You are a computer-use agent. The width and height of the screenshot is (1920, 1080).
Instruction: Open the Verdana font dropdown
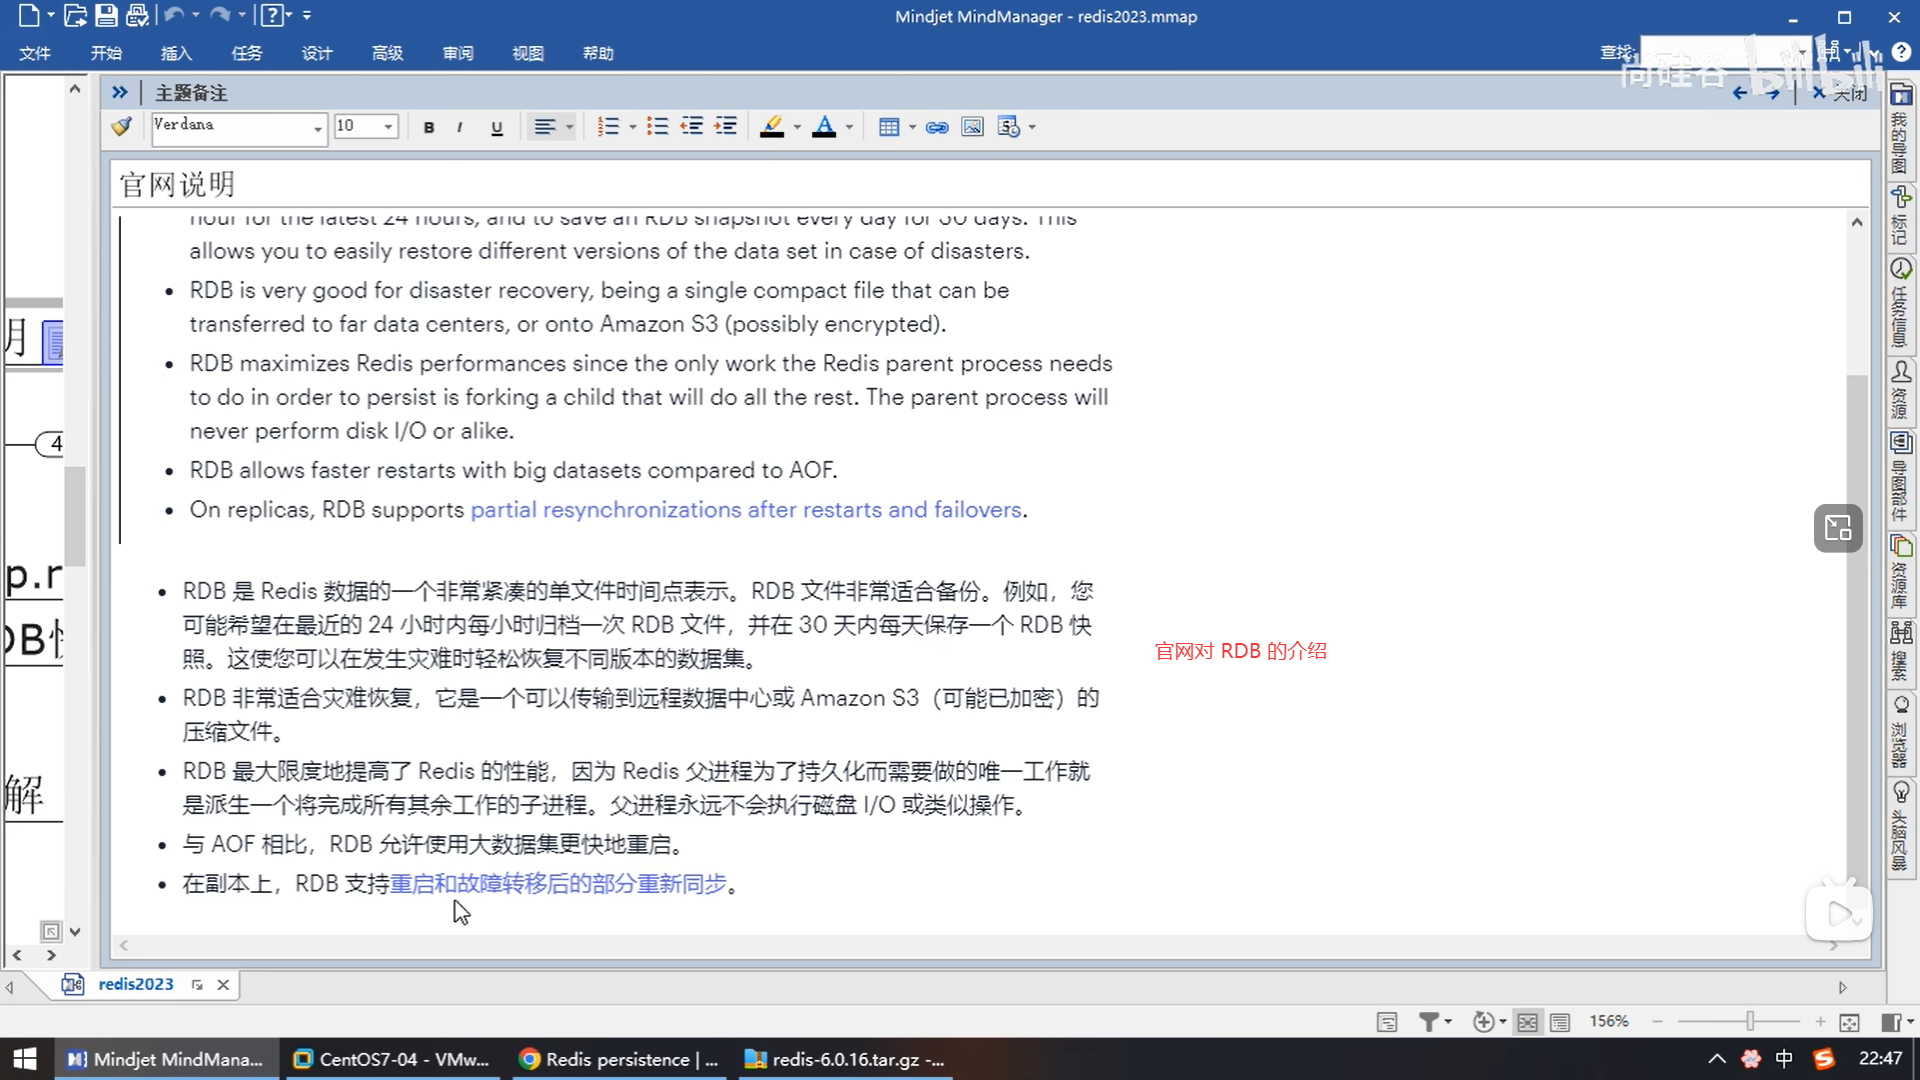(318, 128)
